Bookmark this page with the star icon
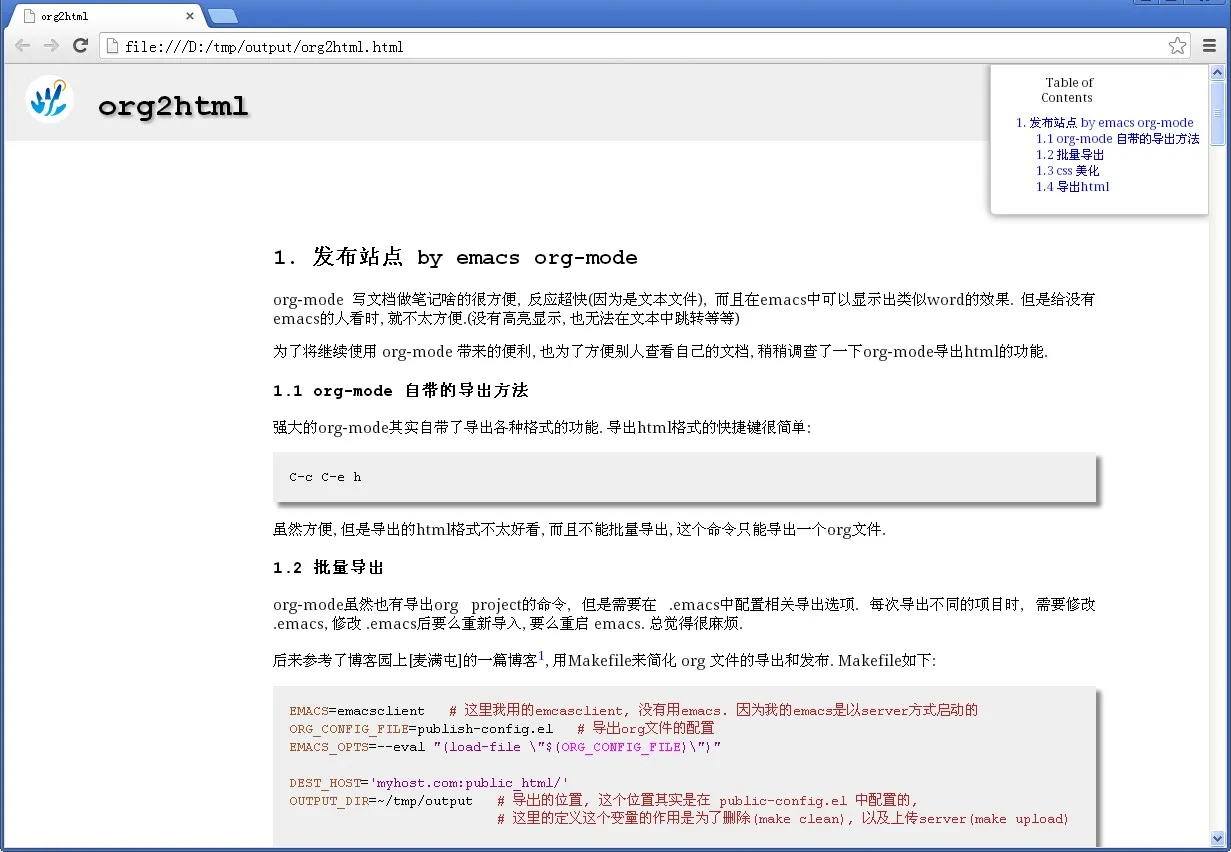The width and height of the screenshot is (1231, 852). pyautogui.click(x=1178, y=46)
